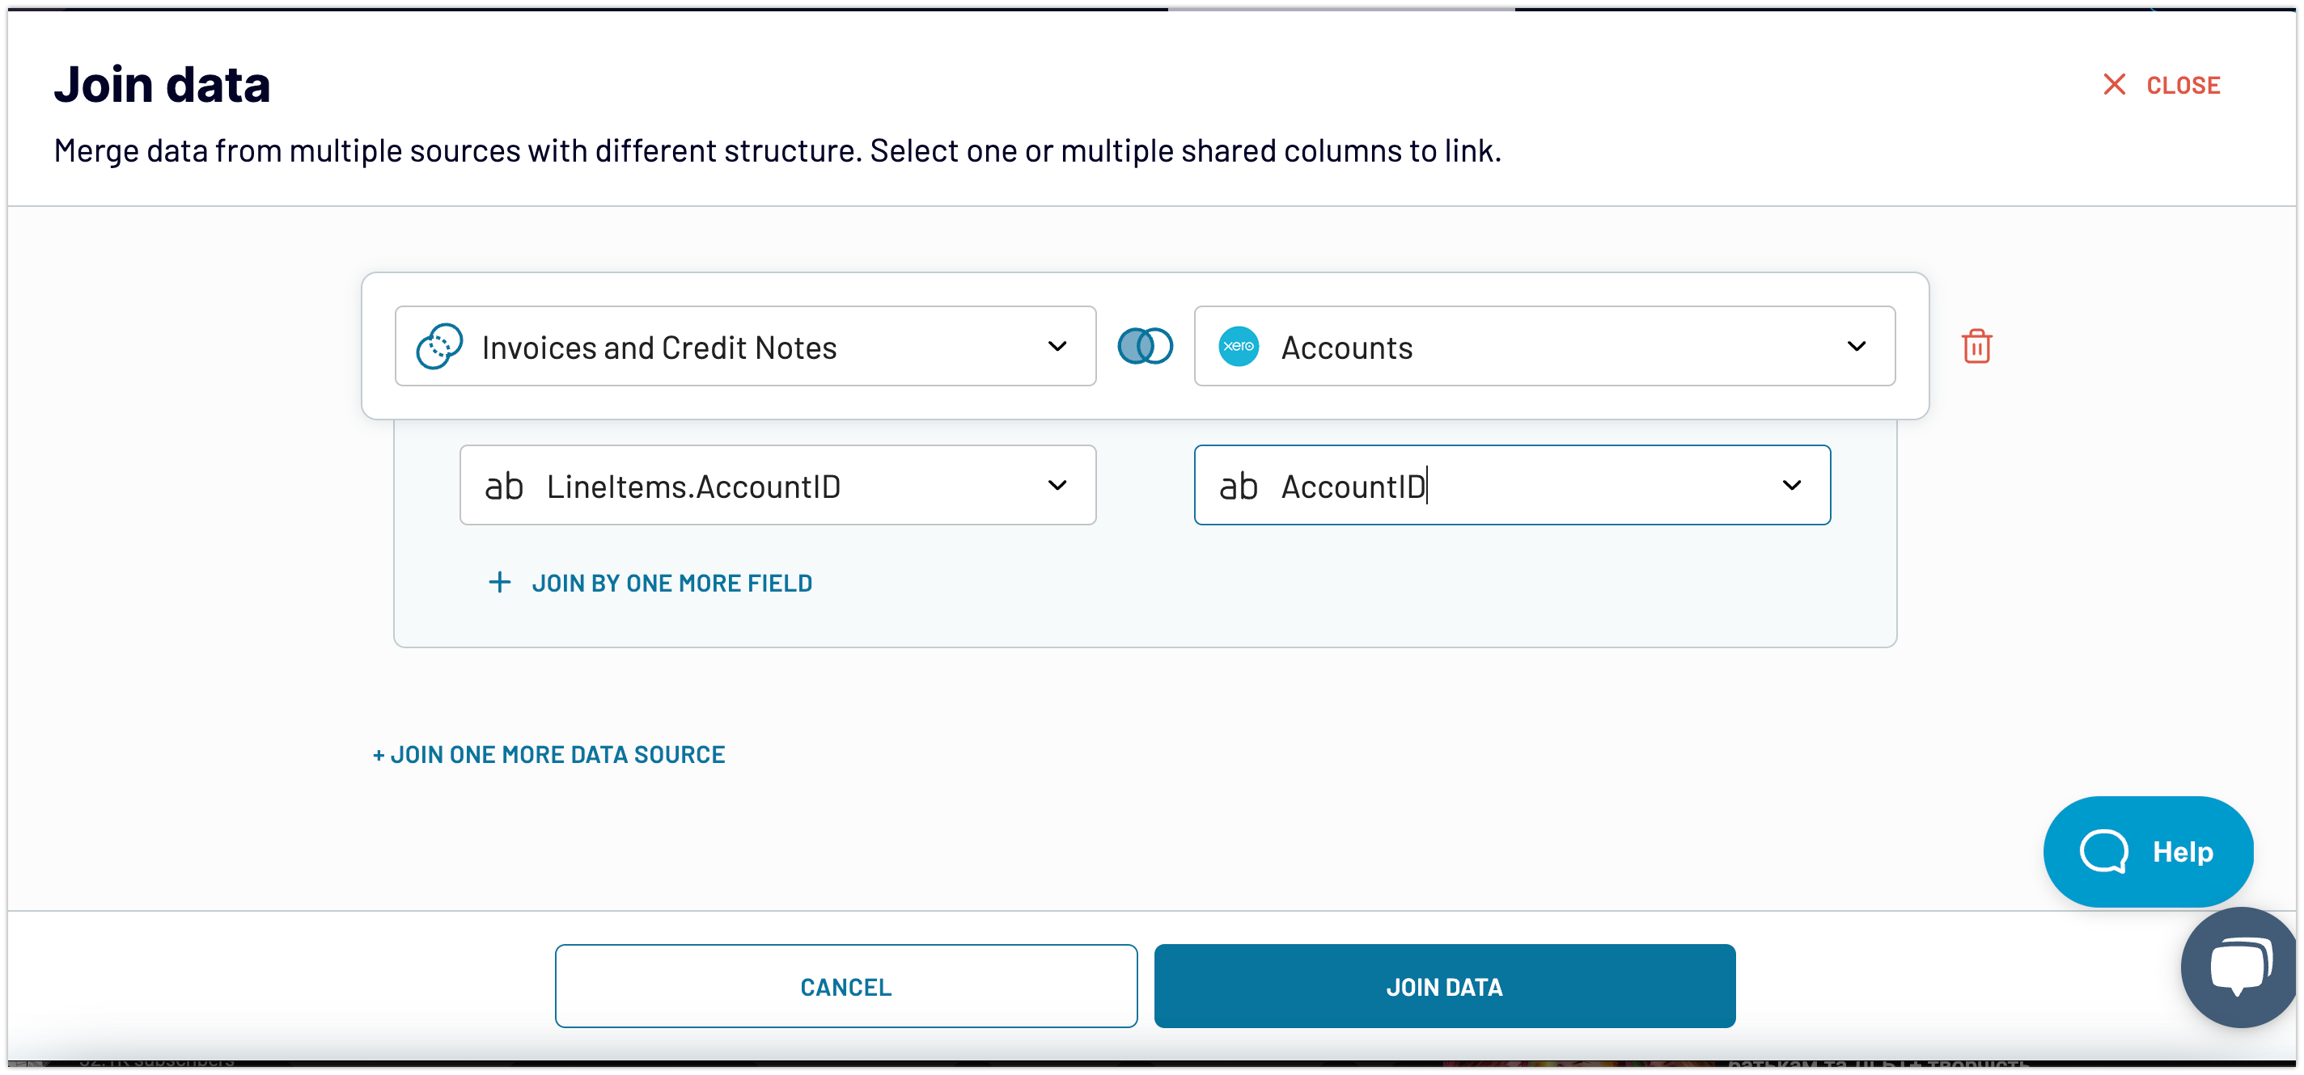Click the X icon next to CLOSE
Image resolution: width=2304 pixels, height=1075 pixels.
(2114, 84)
